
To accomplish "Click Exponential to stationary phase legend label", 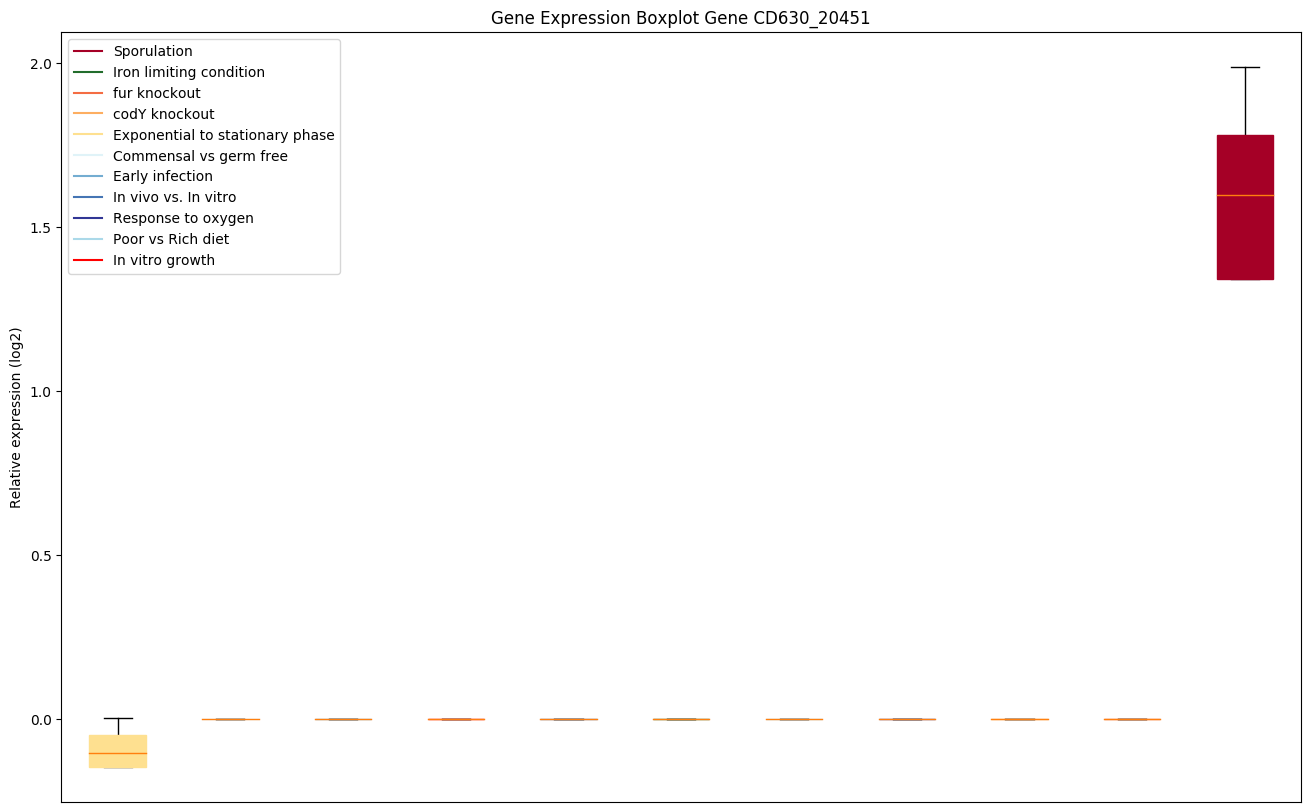I will pyautogui.click(x=223, y=135).
